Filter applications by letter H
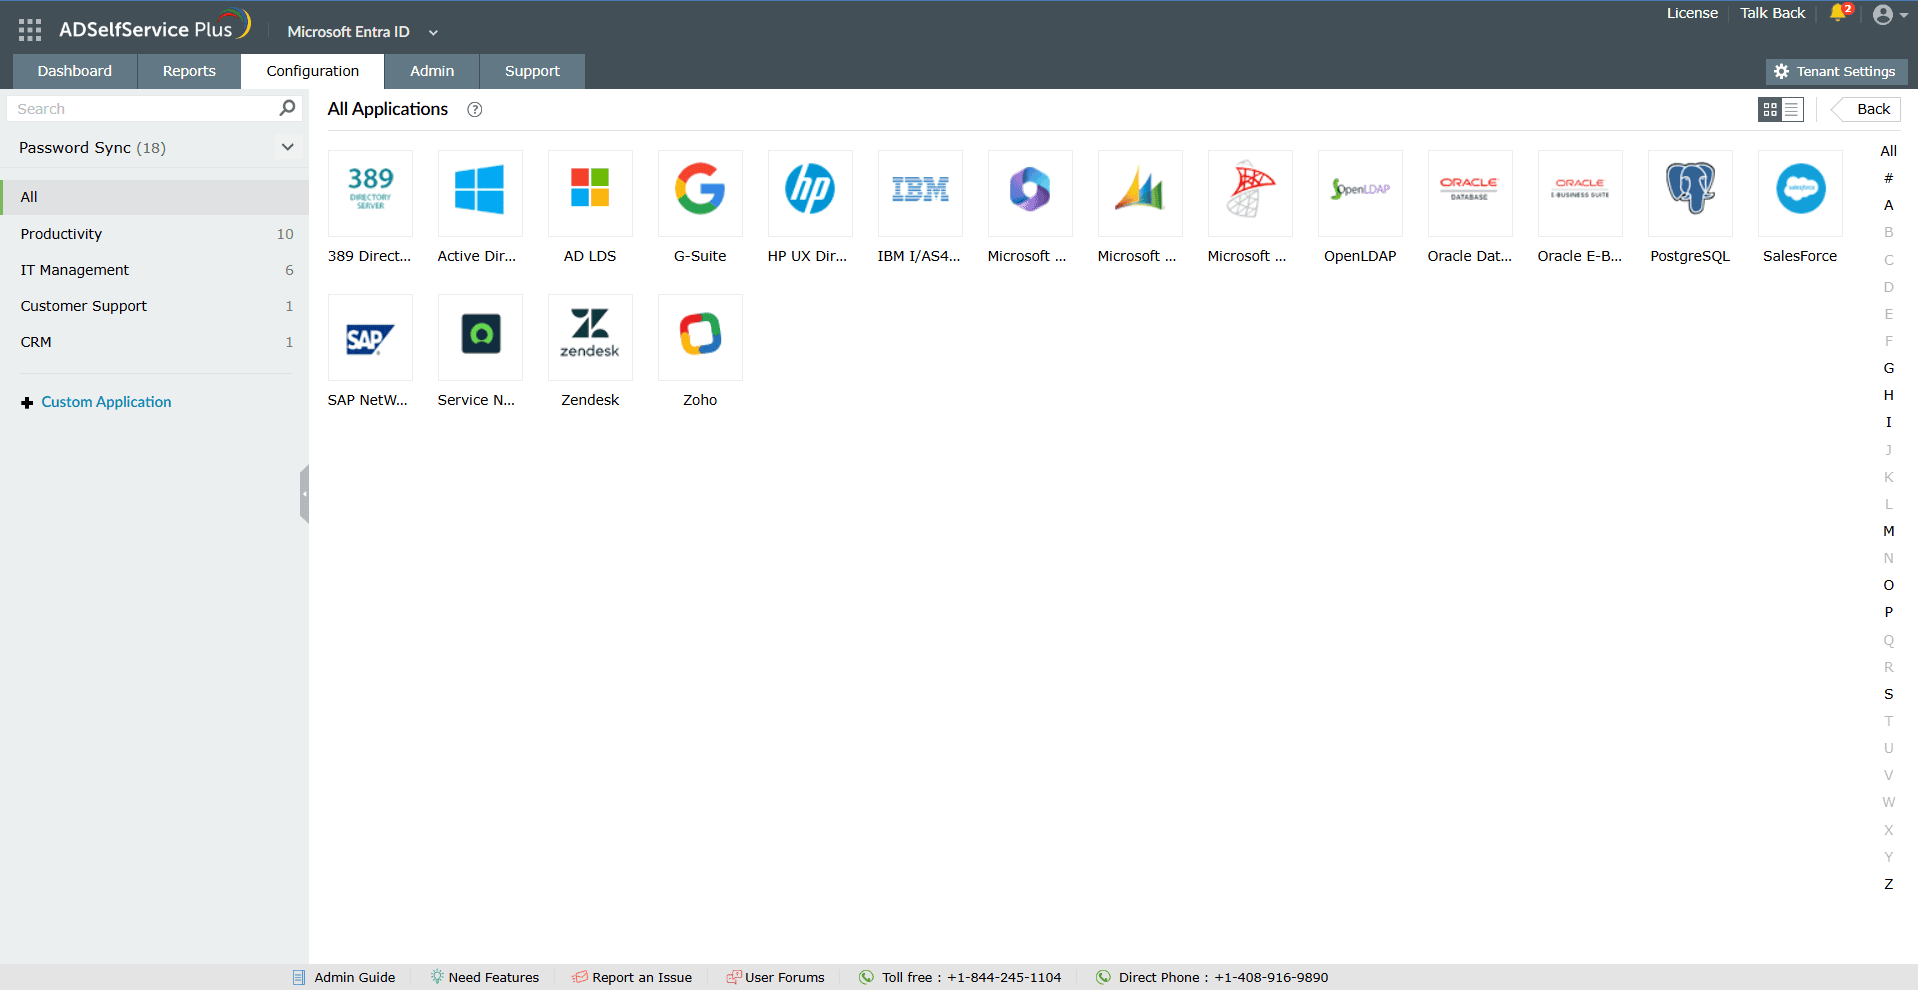1918x990 pixels. [x=1888, y=395]
